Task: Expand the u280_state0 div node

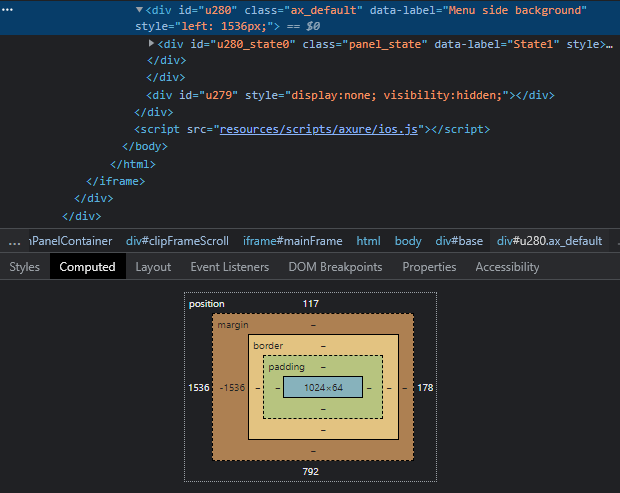Action: 151,43
